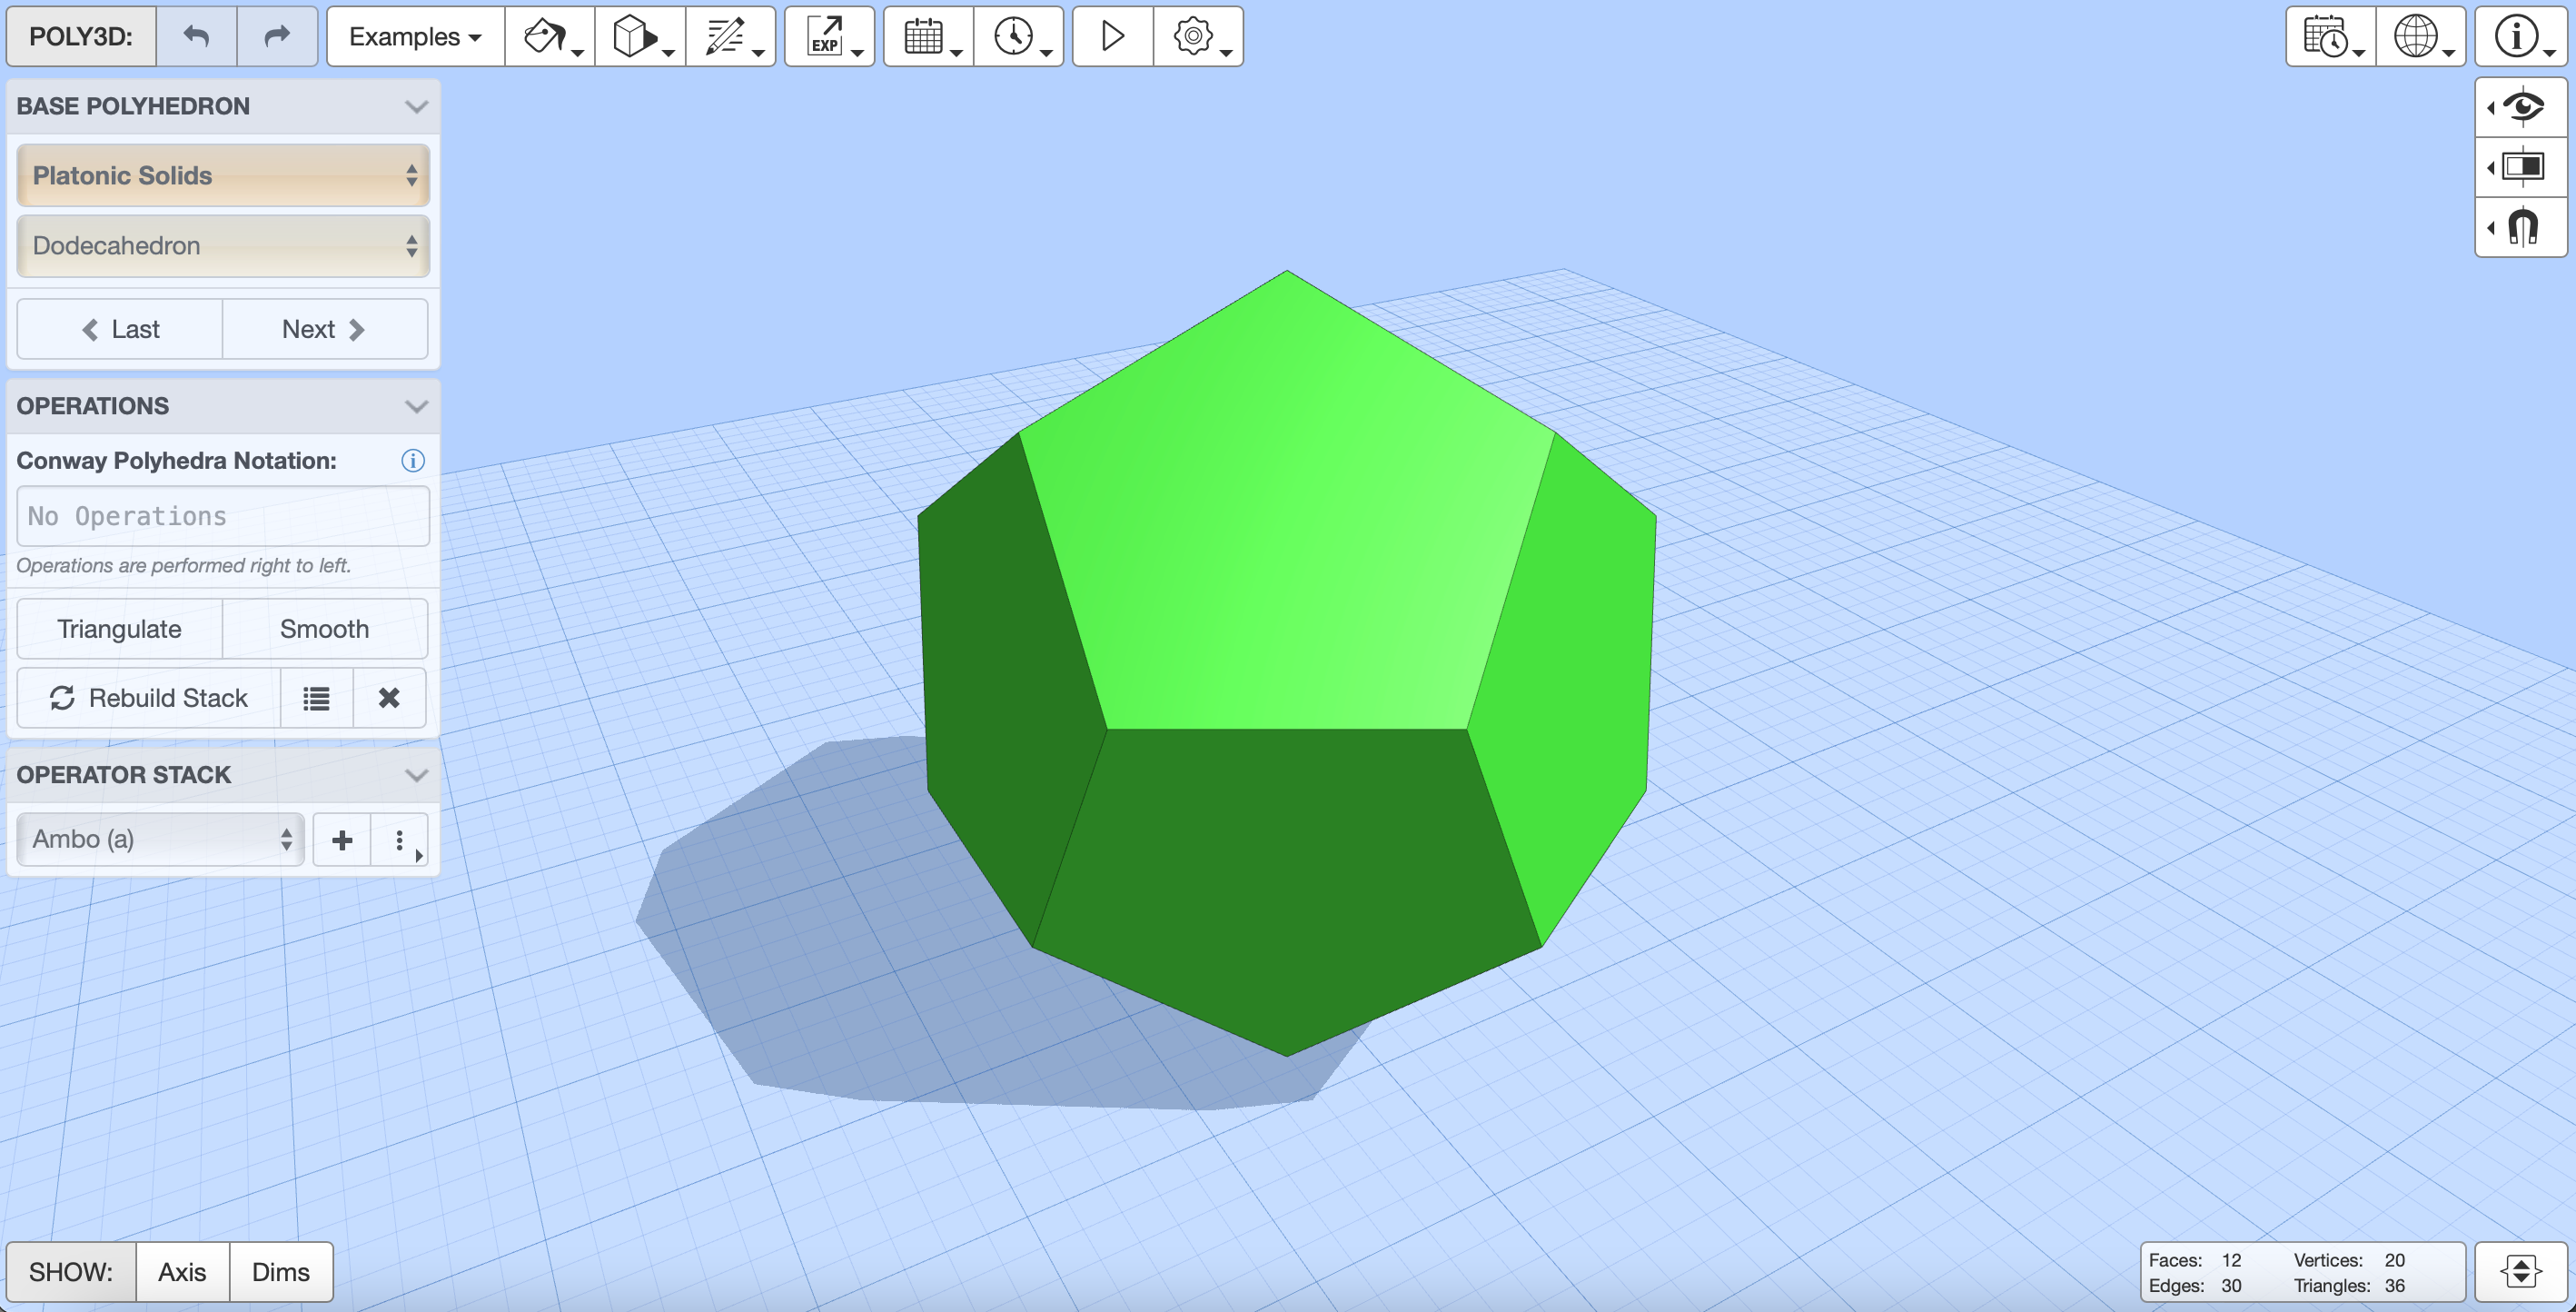Open the Platonic Solids category dropdown
The image size is (2576, 1312).
[x=223, y=175]
